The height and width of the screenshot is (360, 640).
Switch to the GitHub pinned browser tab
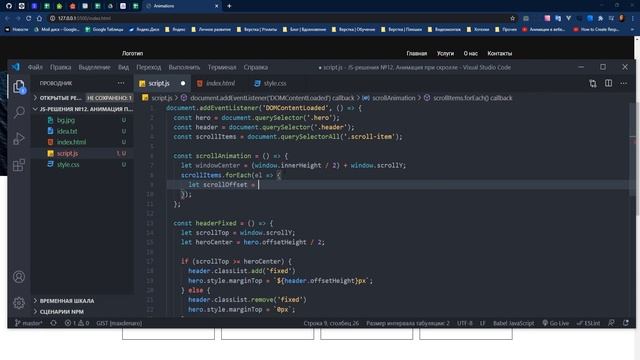coord(9,6)
